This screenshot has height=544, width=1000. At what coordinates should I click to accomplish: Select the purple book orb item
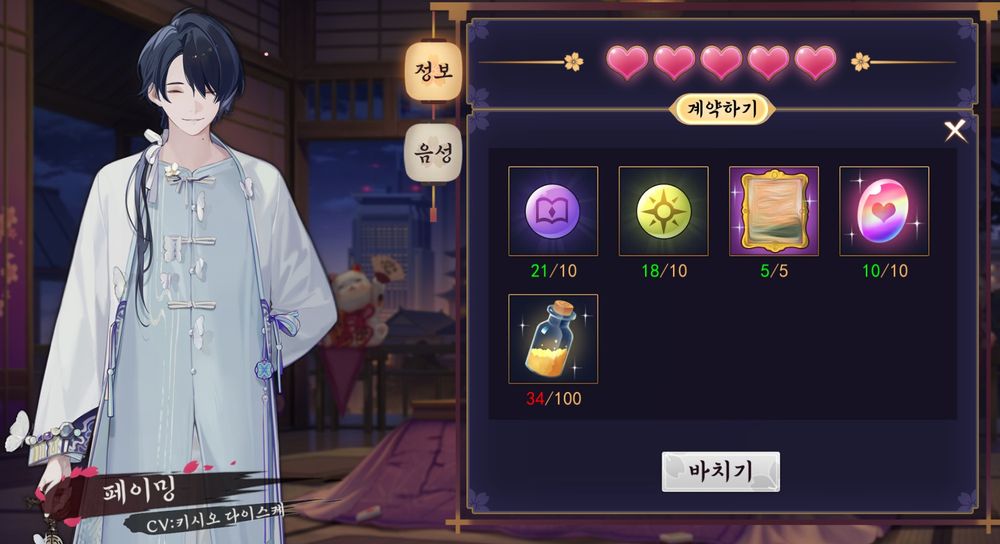553,211
